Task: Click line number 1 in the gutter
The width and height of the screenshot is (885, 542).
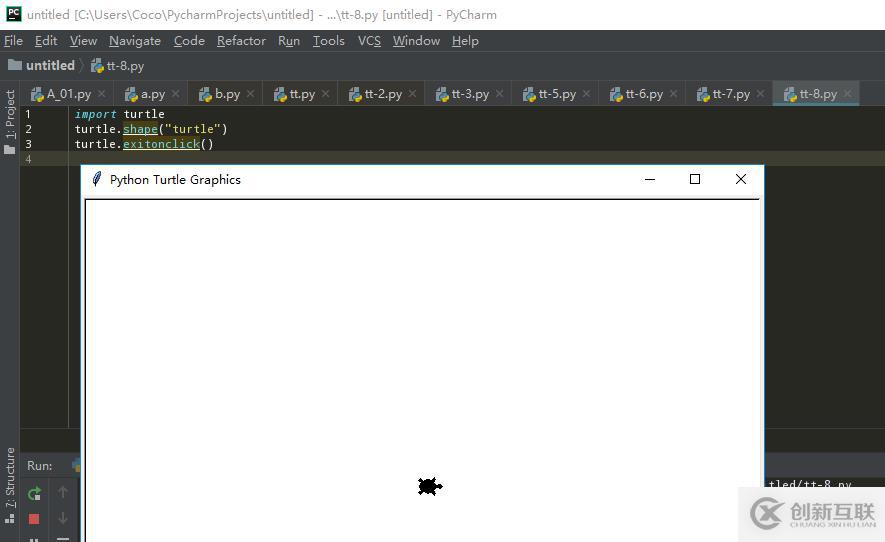Action: coord(28,114)
